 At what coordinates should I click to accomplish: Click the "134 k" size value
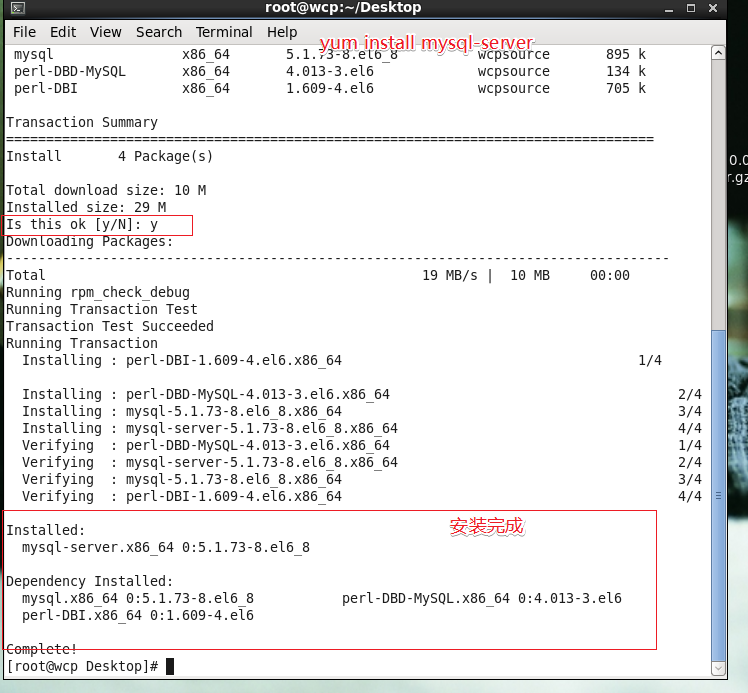tap(626, 72)
